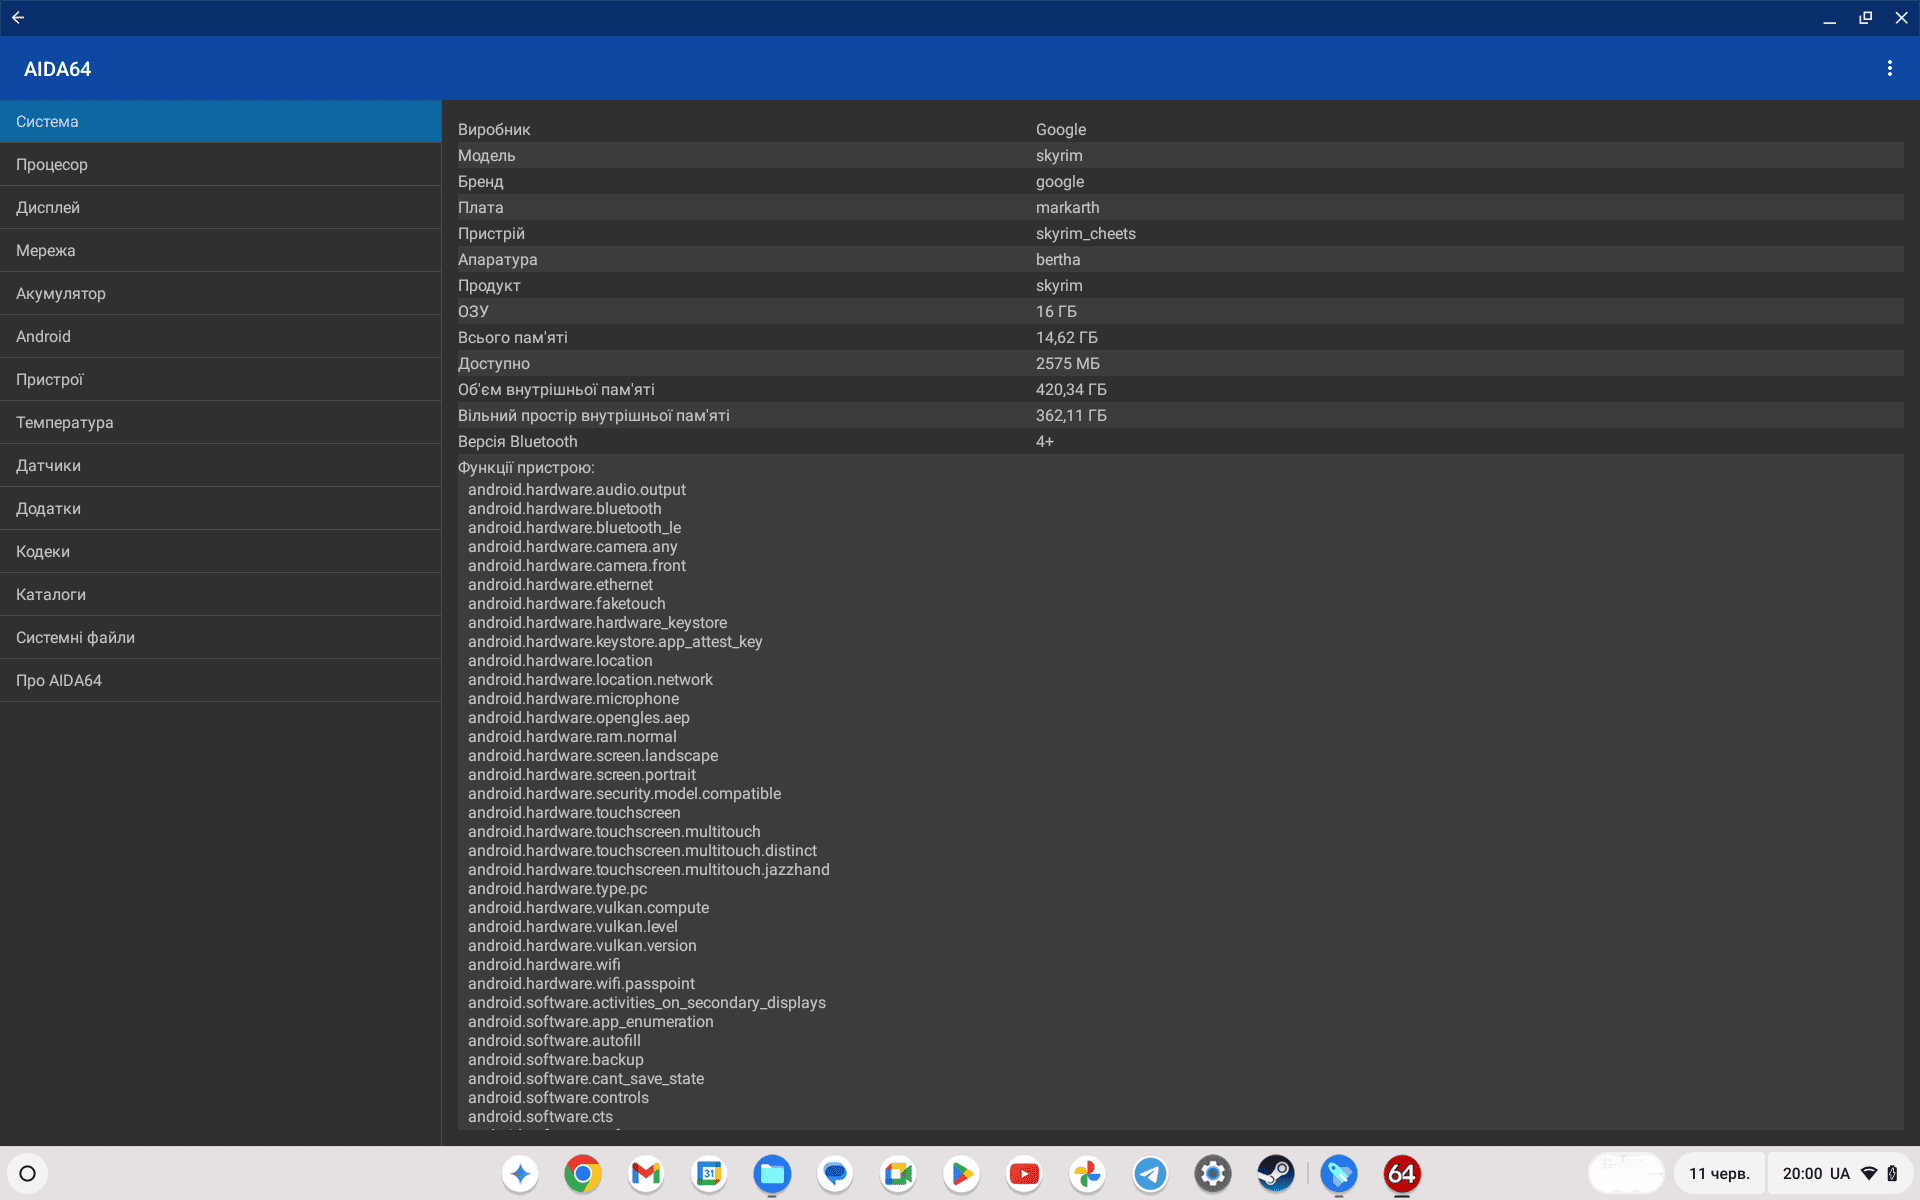Screen dimensions: 1920x1200
Task: Open the Пристрої section
Action: point(220,379)
